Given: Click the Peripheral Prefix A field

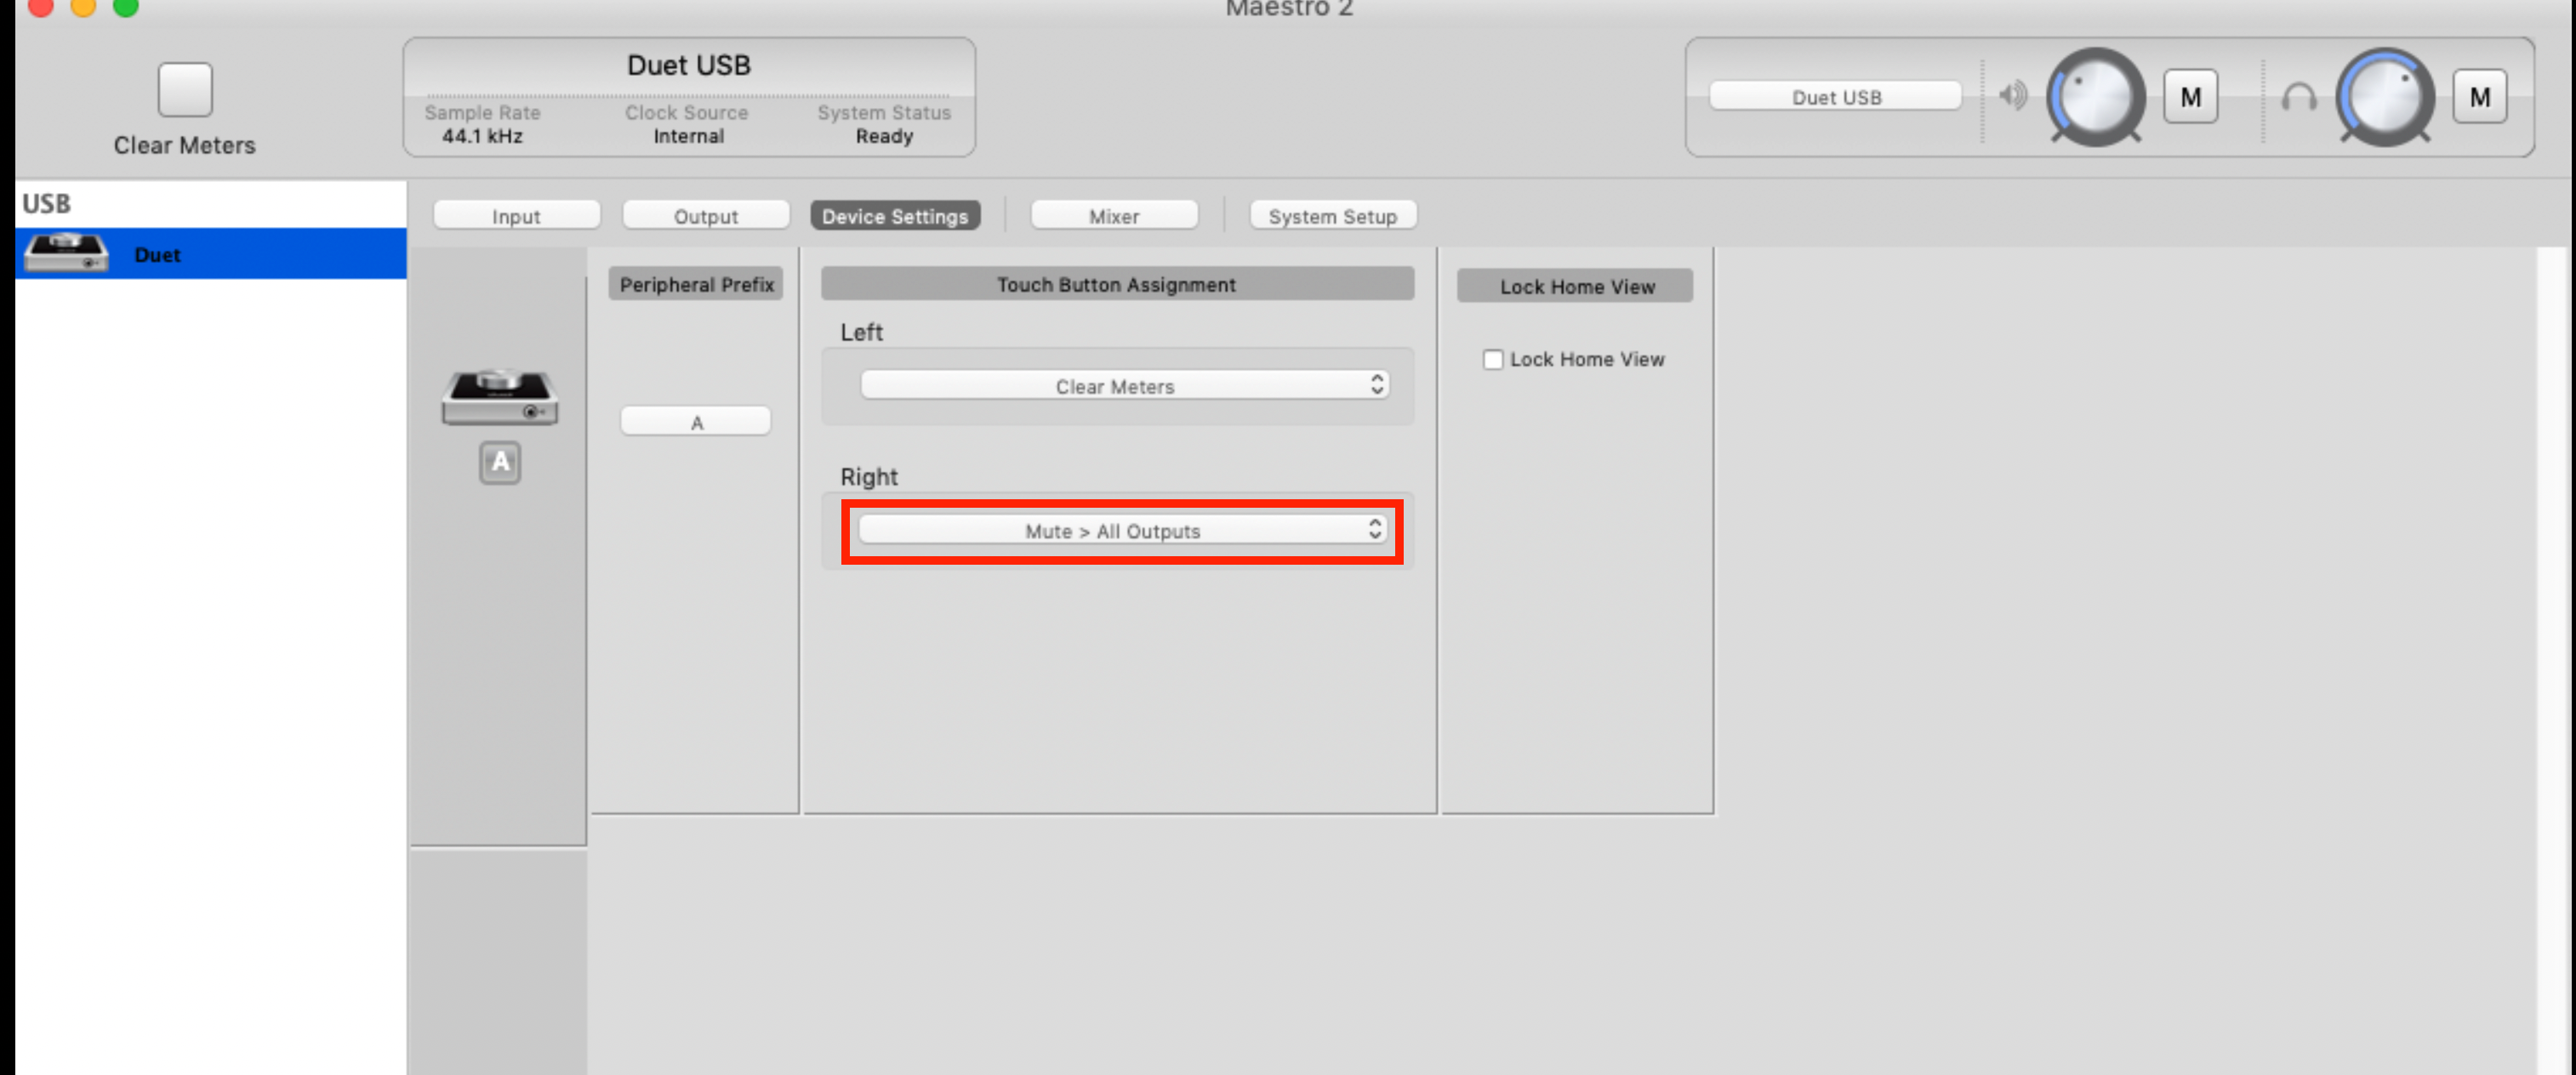Looking at the screenshot, I should 696,422.
